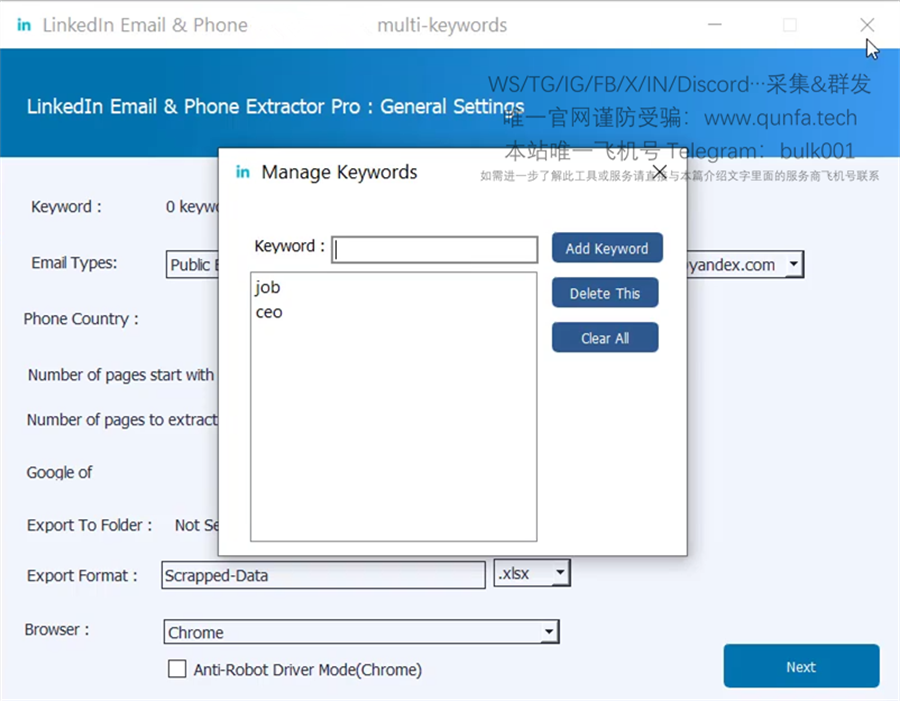Close the main application window
Image resolution: width=900 pixels, height=701 pixels.
click(867, 25)
